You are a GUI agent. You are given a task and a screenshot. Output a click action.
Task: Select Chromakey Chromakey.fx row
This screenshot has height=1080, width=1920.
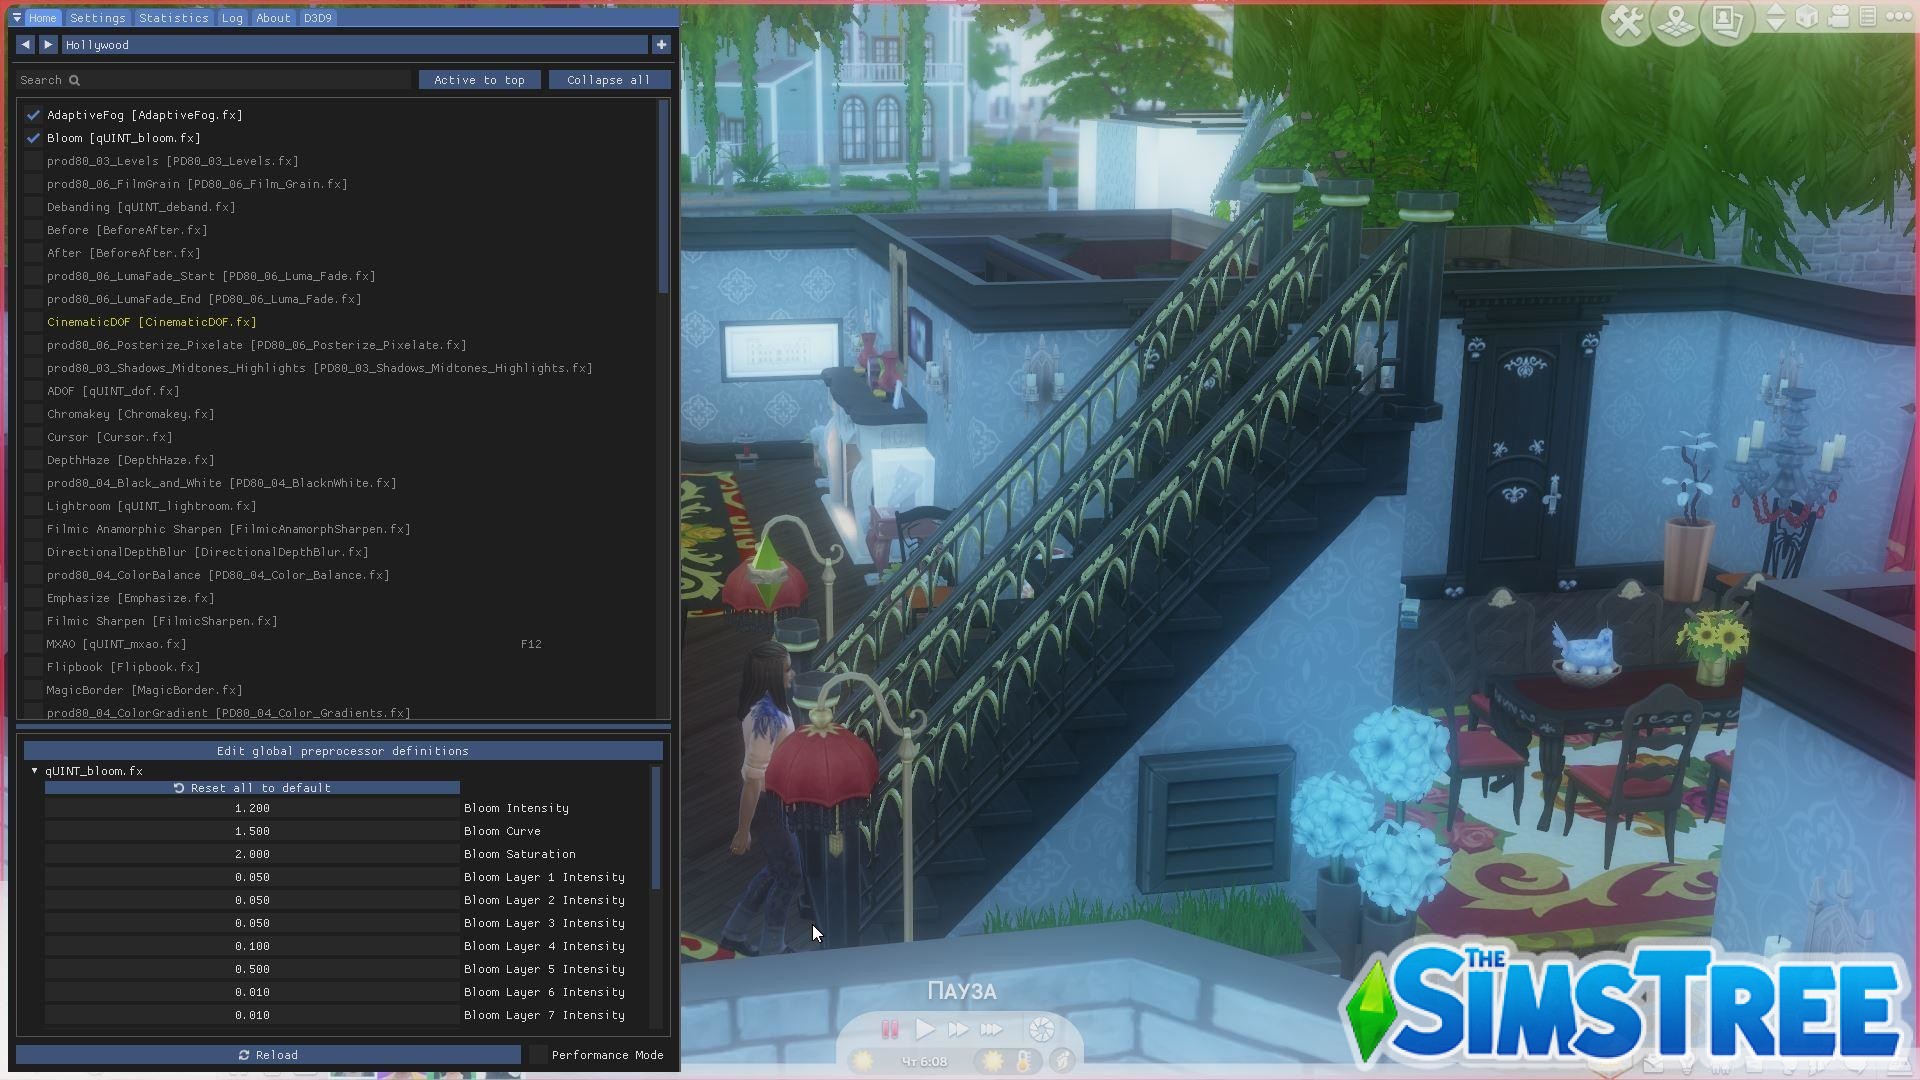[x=131, y=414]
